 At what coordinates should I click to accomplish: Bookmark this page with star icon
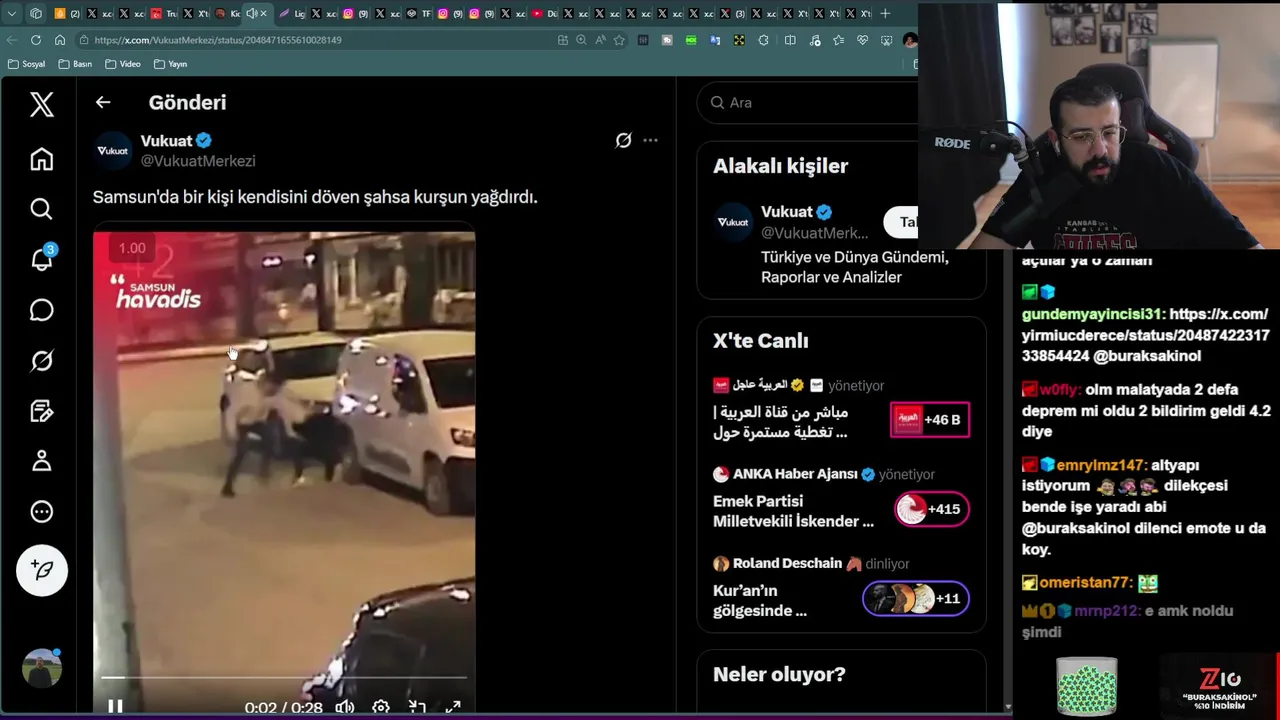[619, 40]
